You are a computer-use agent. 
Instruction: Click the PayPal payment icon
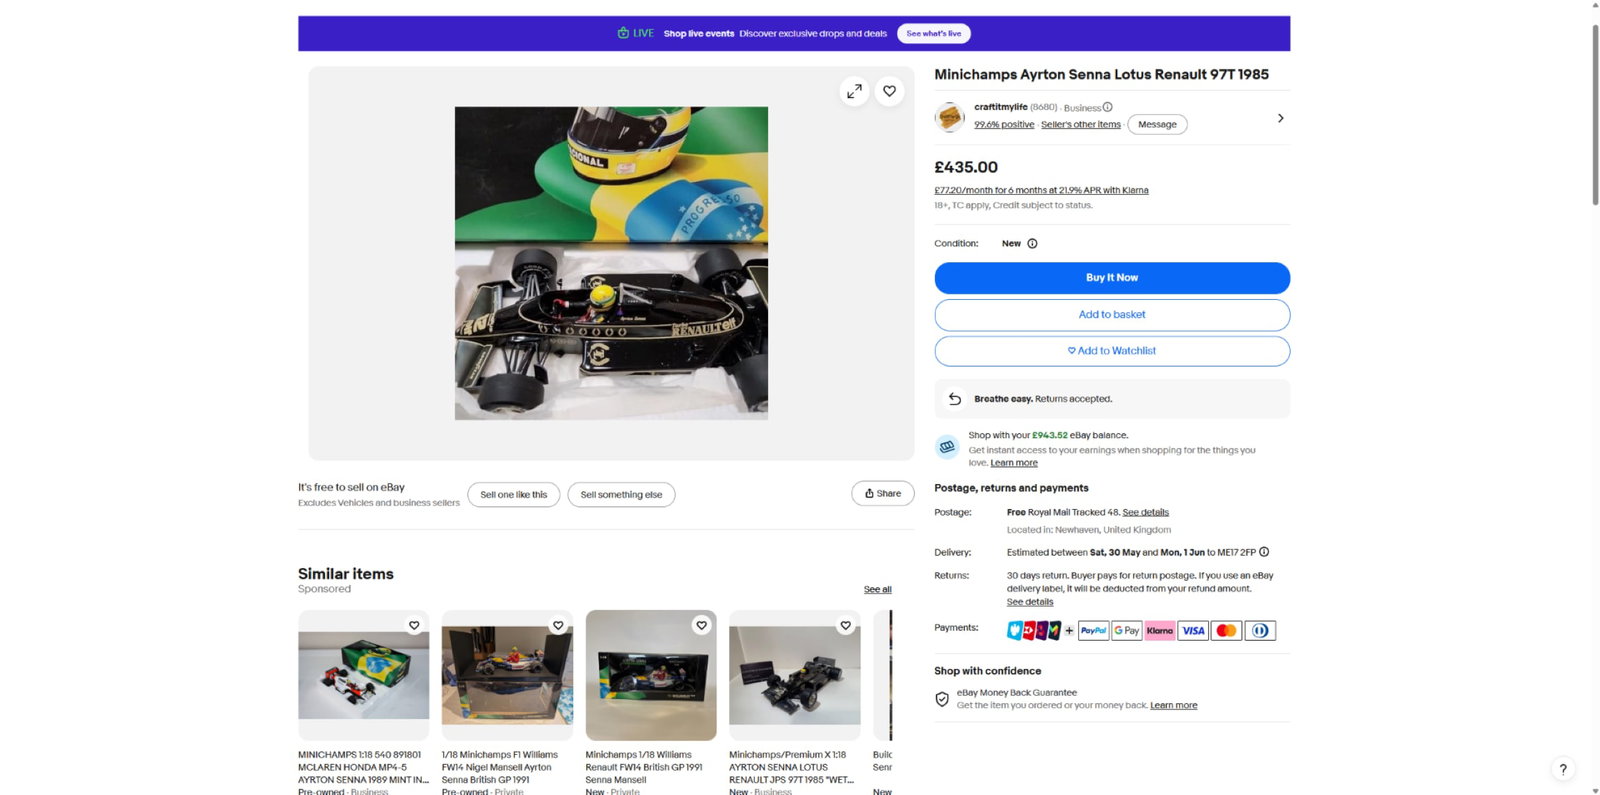pyautogui.click(x=1093, y=630)
